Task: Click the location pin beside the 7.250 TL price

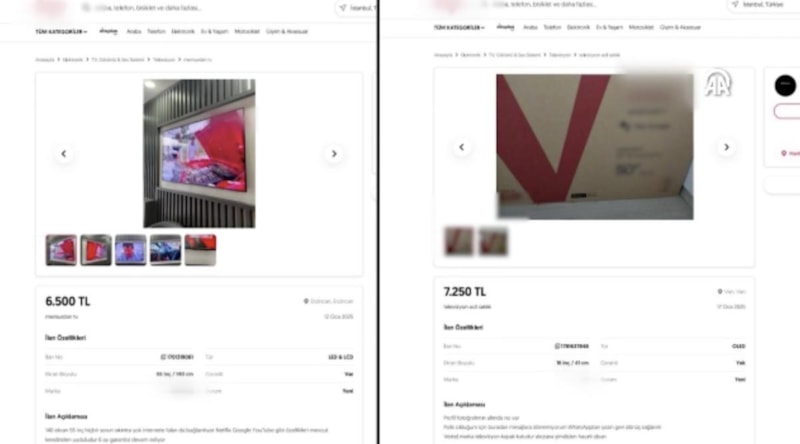Action: coord(720,291)
